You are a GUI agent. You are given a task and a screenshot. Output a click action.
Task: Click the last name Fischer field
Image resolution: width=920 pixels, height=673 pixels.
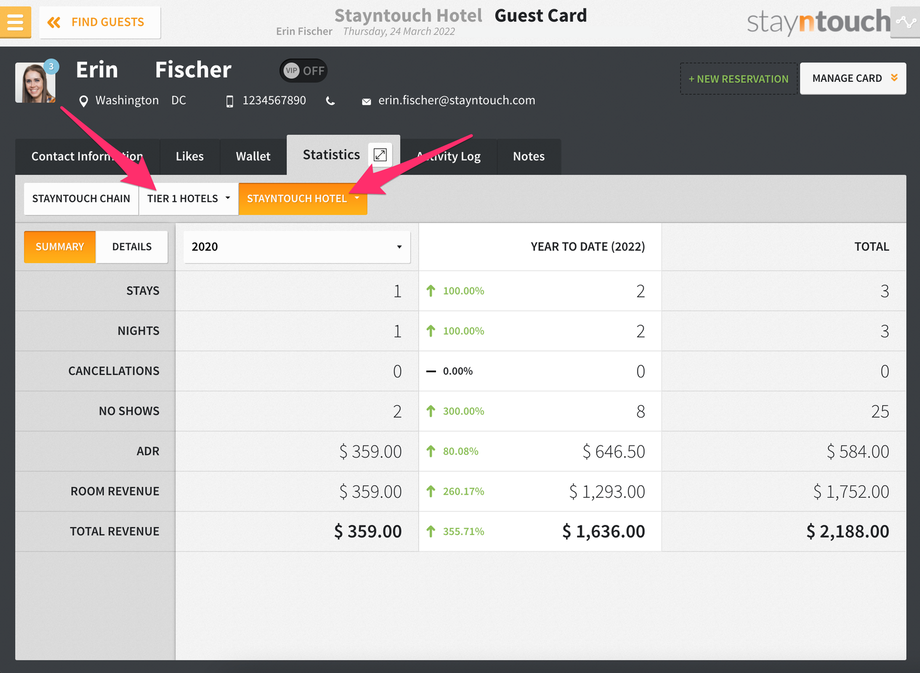coord(193,70)
